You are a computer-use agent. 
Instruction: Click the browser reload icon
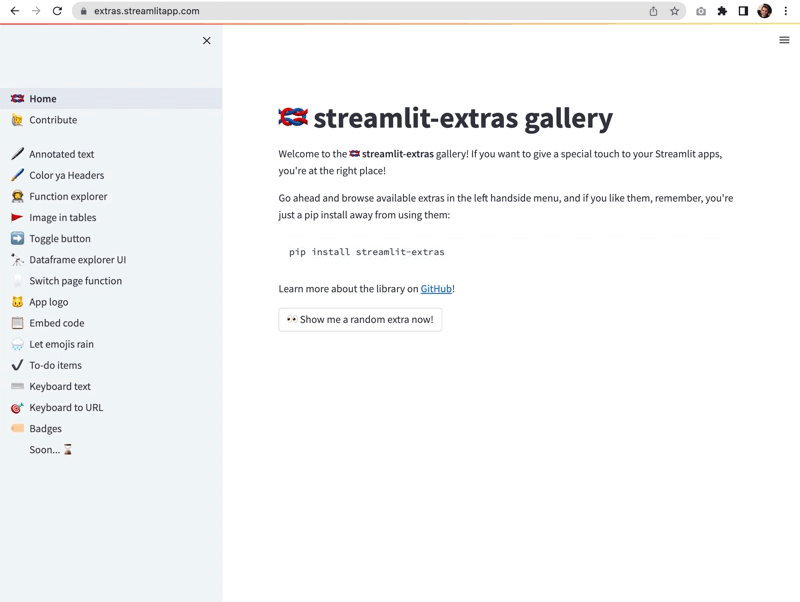(57, 11)
